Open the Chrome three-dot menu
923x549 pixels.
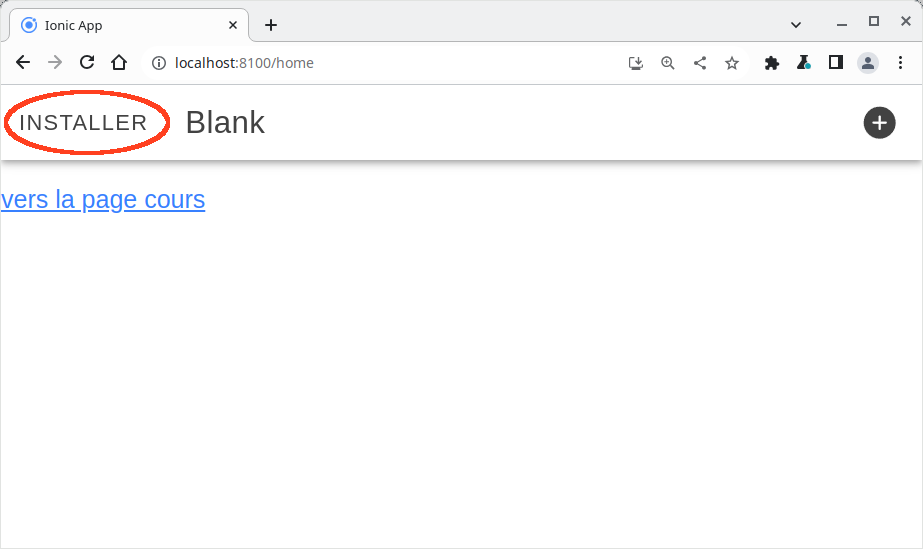point(900,63)
